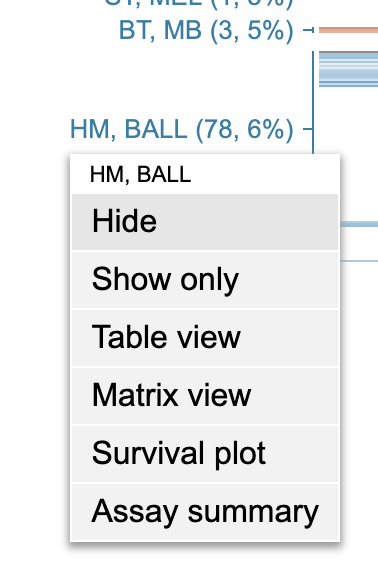Click the BT, MB (3, 5%) row label
This screenshot has height=568, width=378.
[206, 30]
